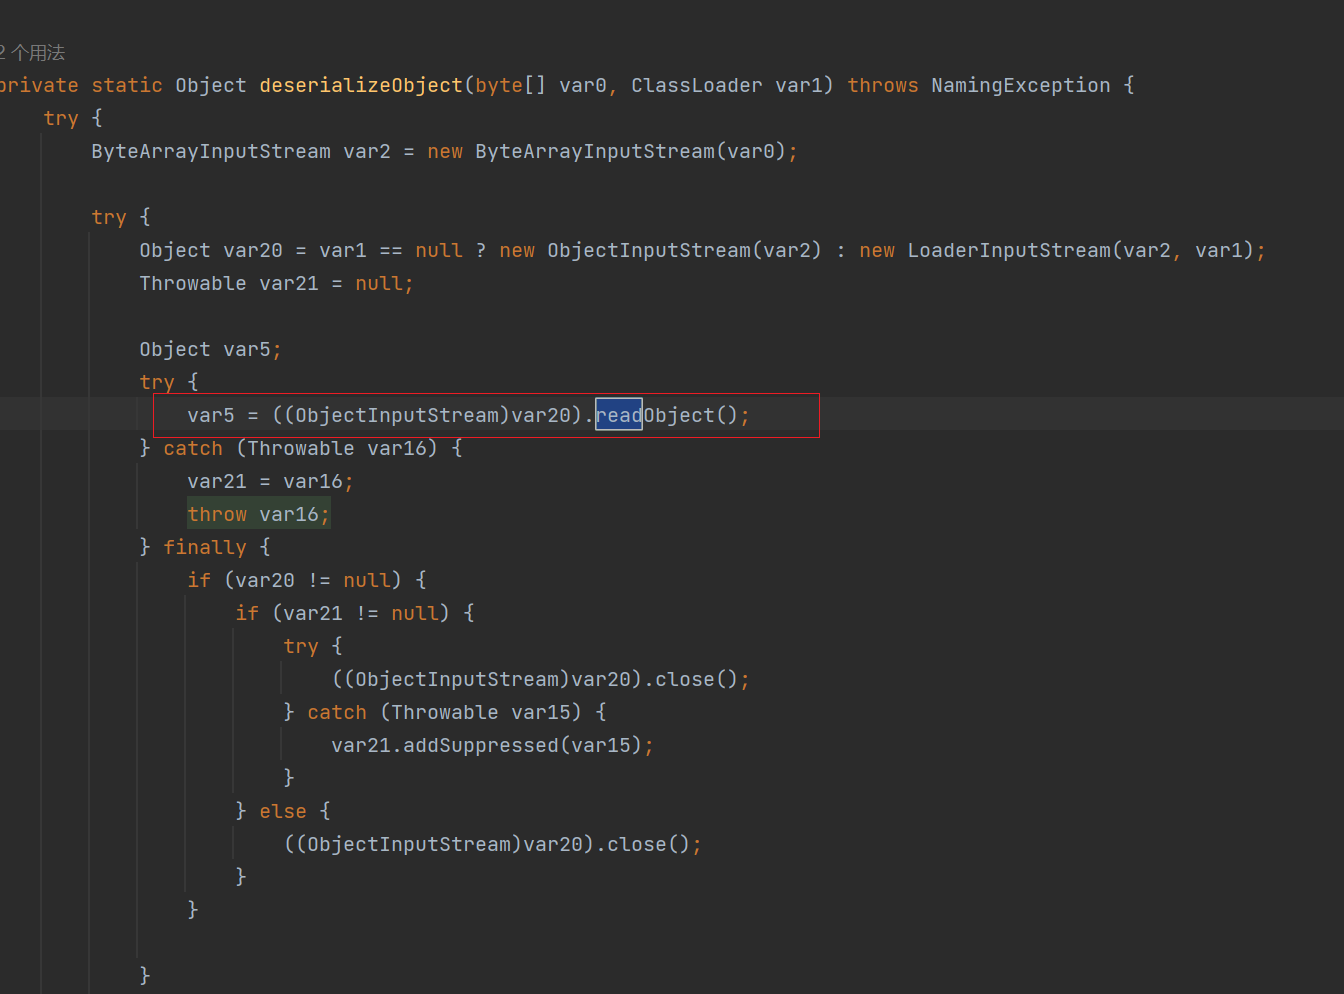Click the 'else' keyword

pyautogui.click(x=283, y=812)
